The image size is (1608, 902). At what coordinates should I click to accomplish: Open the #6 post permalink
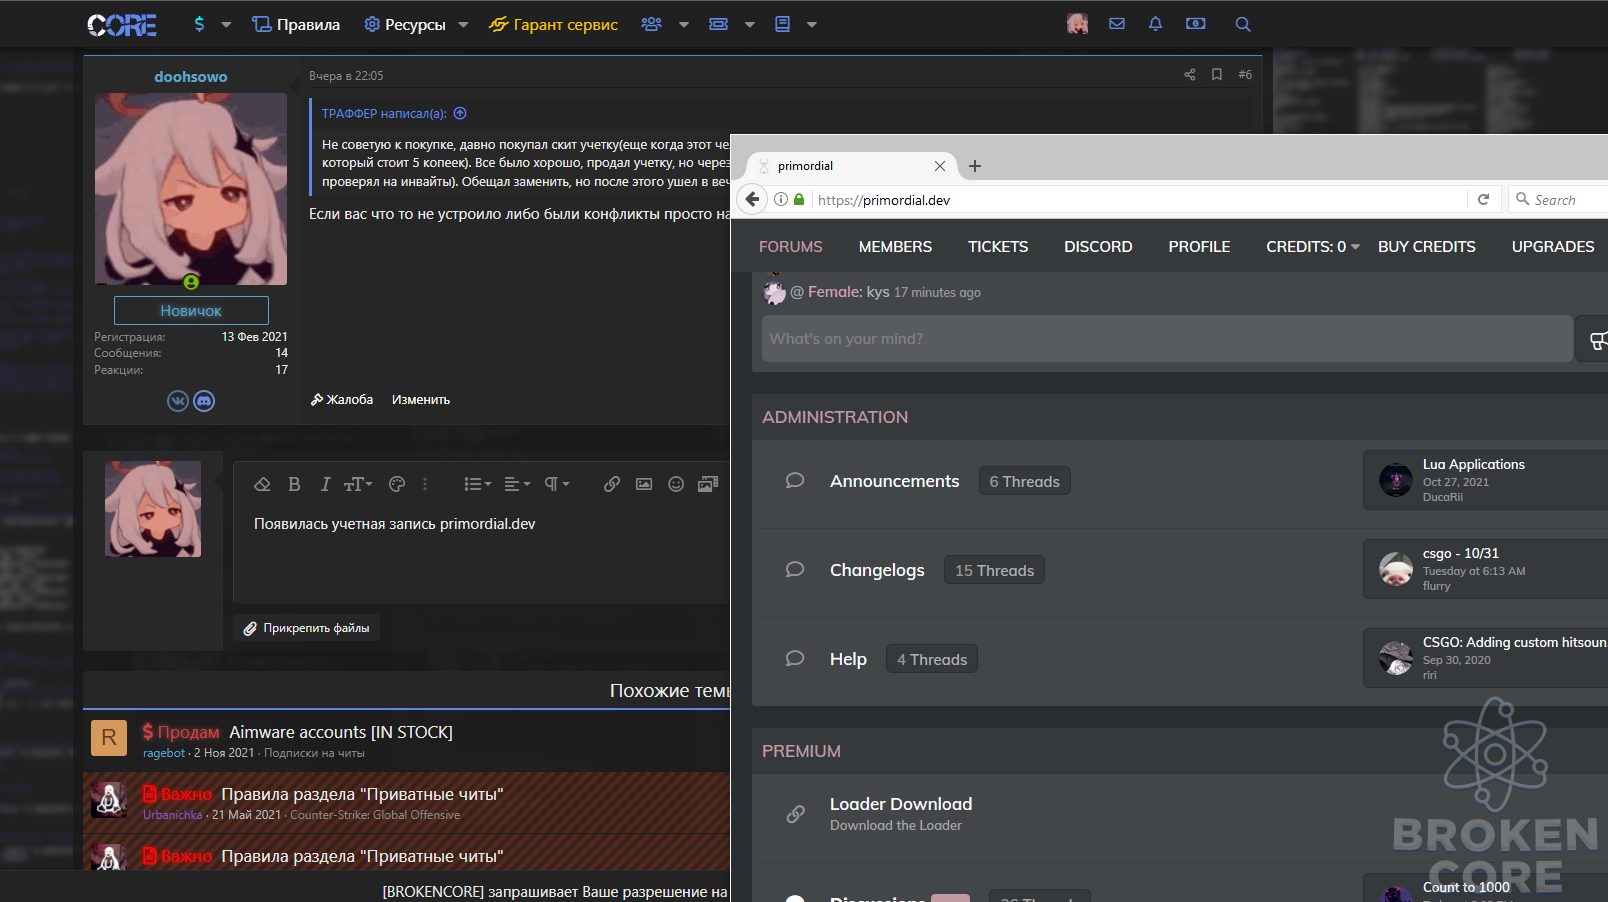click(1245, 75)
